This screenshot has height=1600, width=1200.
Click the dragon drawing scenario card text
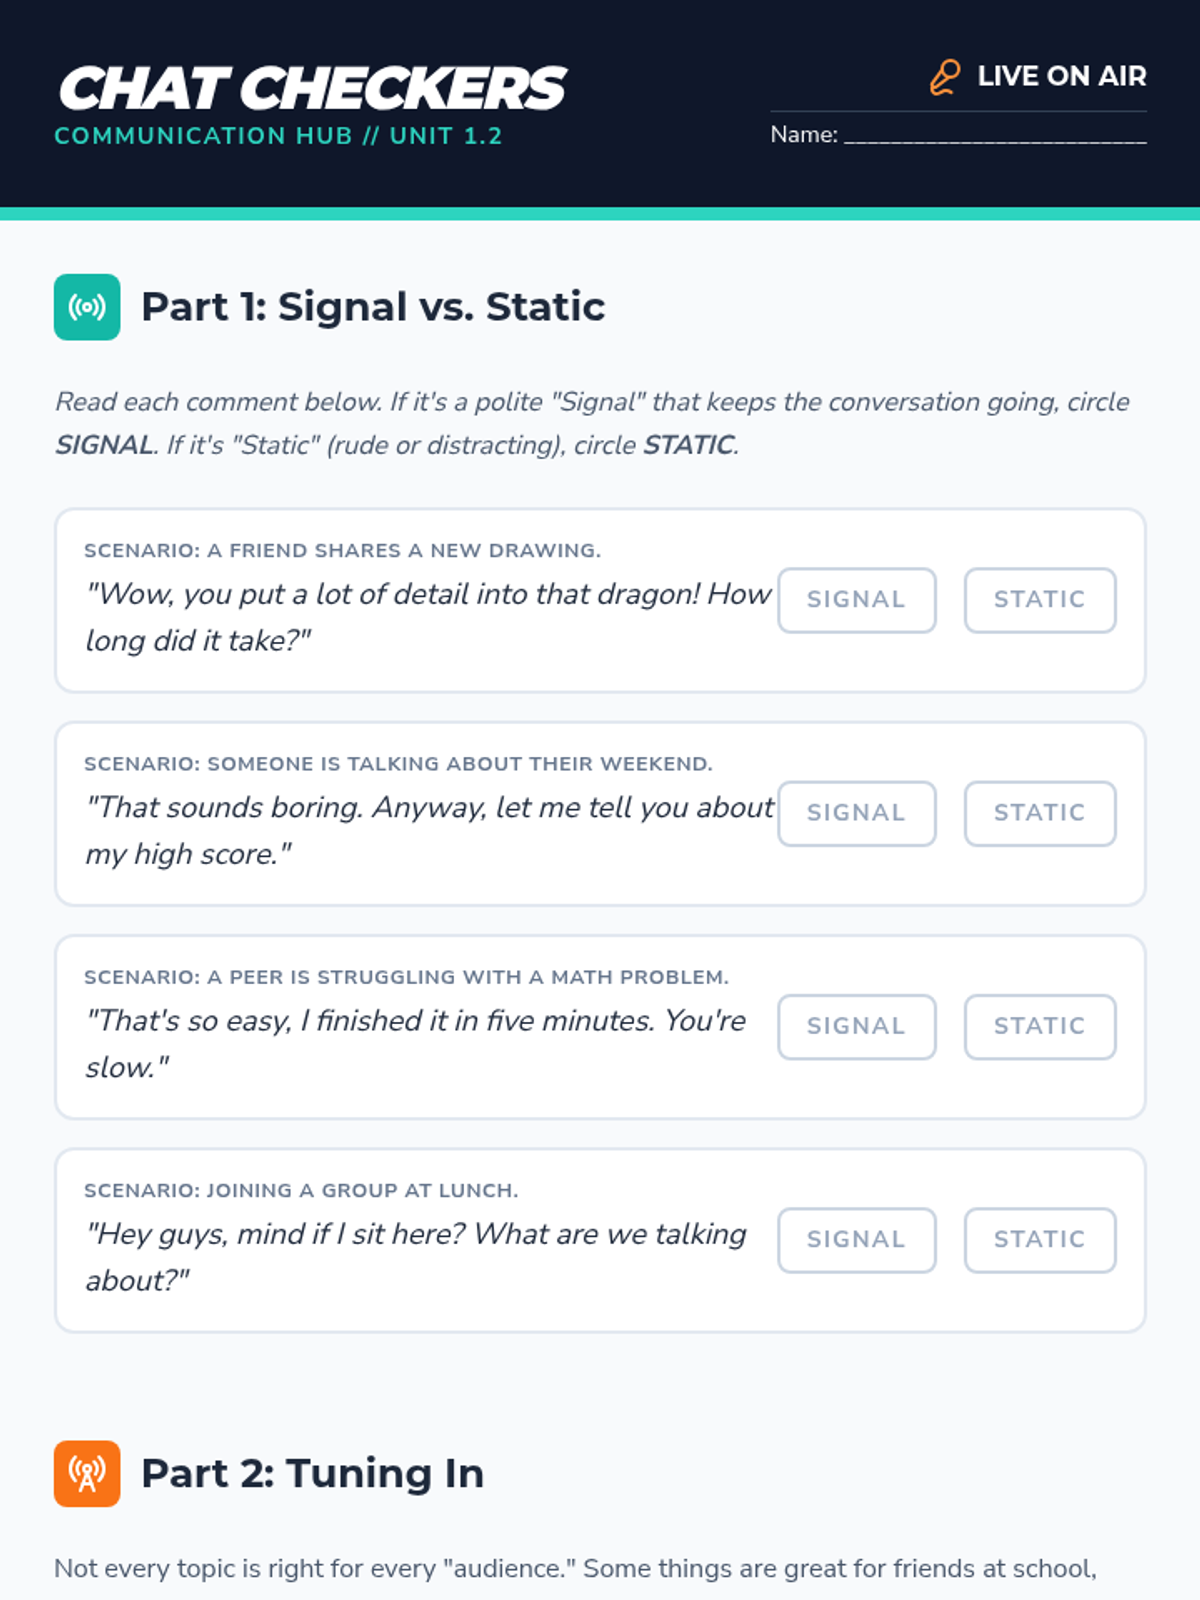click(428, 617)
